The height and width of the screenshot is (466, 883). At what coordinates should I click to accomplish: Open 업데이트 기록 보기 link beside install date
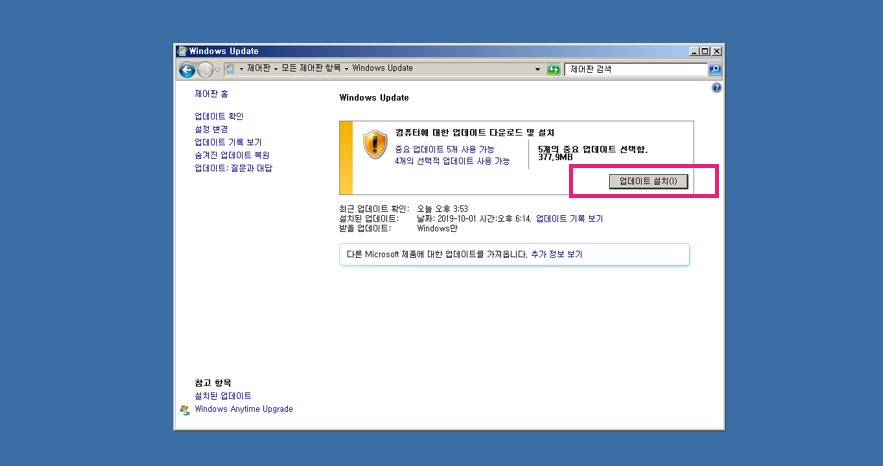click(569, 219)
